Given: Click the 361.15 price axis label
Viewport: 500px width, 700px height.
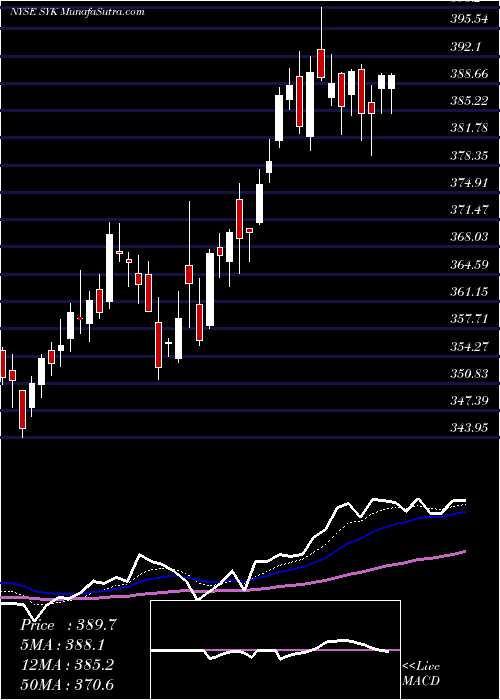Looking at the screenshot, I should click(x=469, y=292).
